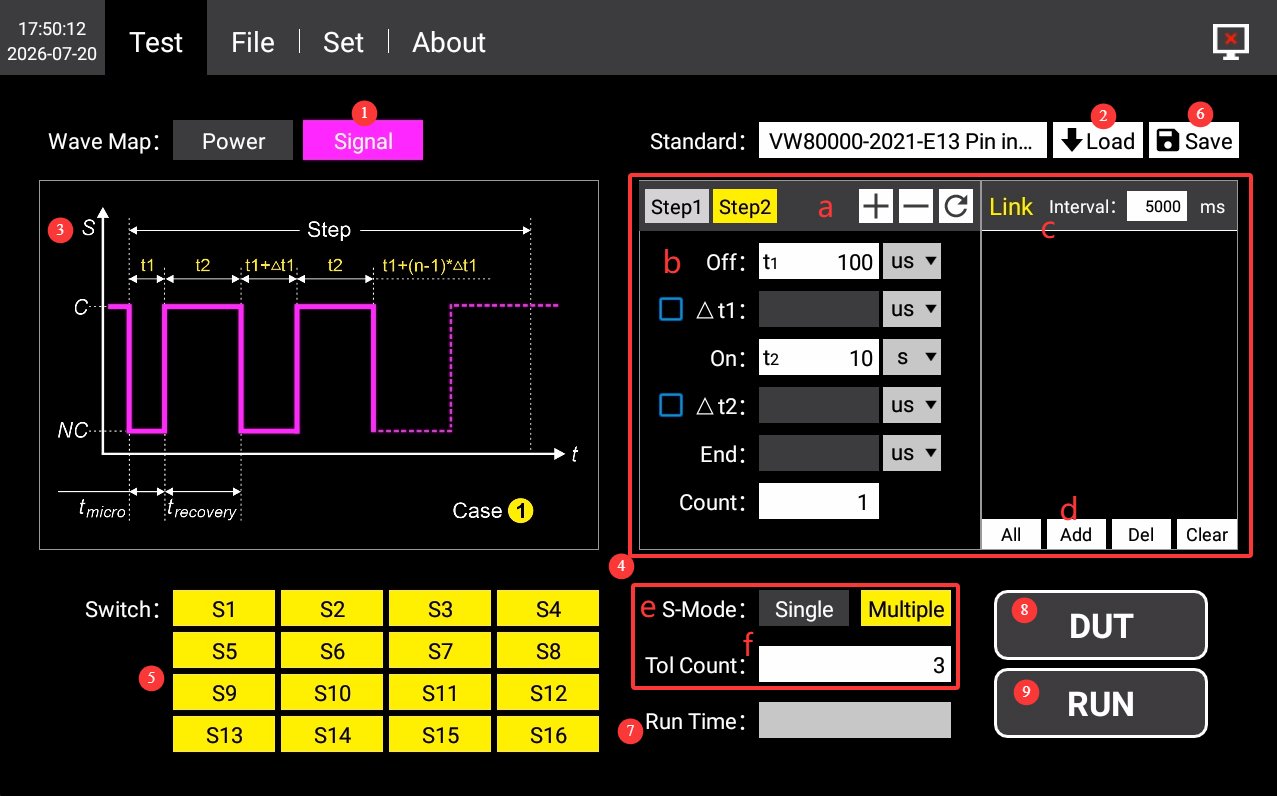Enable the Δt1 checkbox

pyautogui.click(x=670, y=310)
